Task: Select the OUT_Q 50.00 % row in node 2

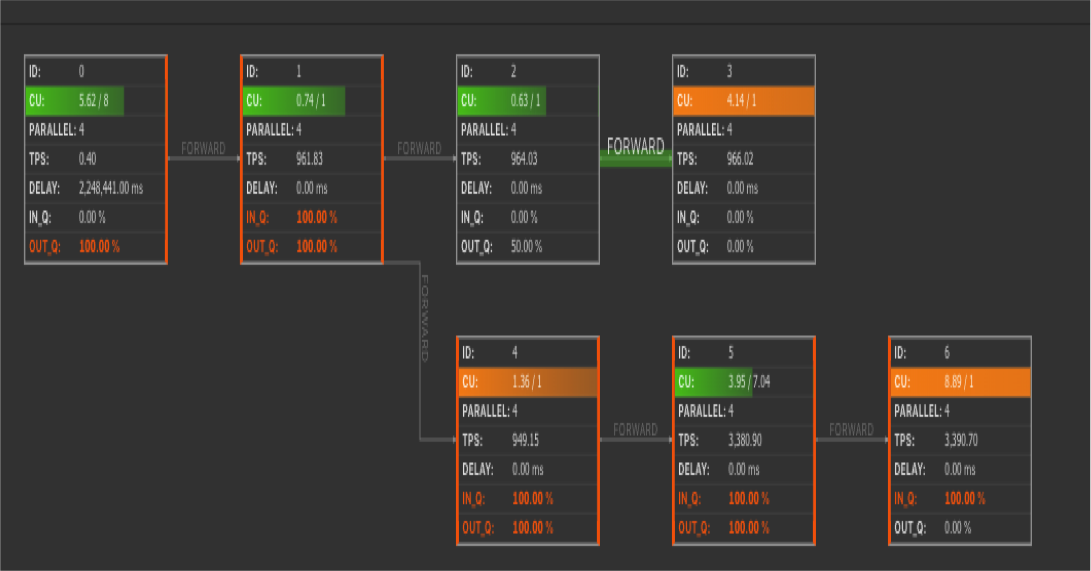Action: coord(527,246)
